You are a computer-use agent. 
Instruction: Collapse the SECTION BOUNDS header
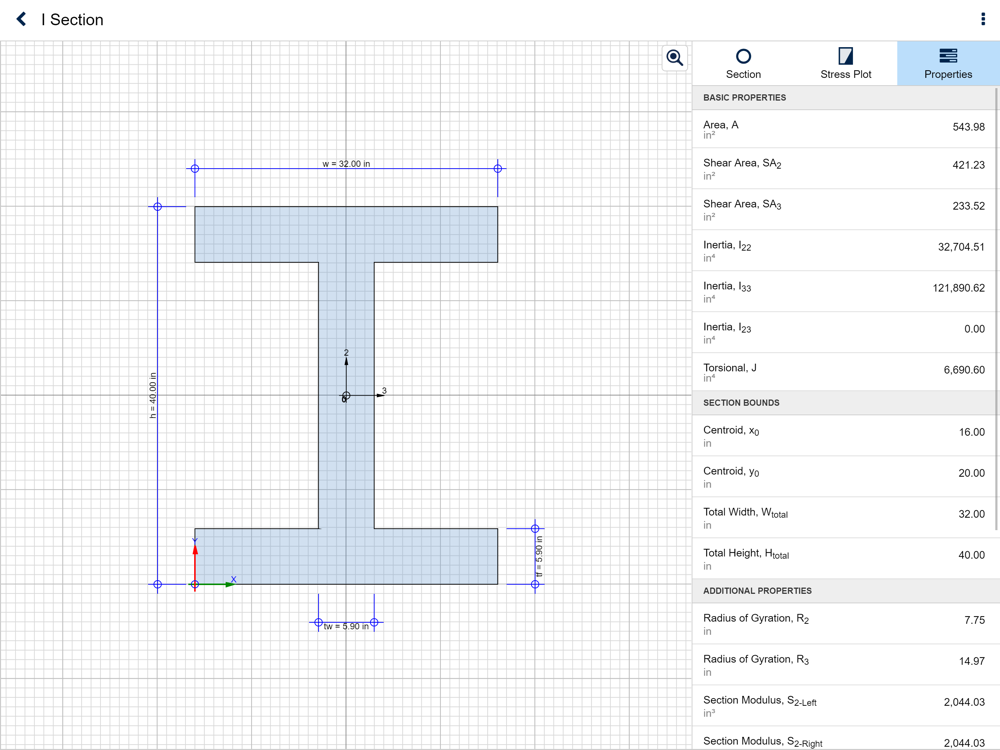click(x=844, y=403)
